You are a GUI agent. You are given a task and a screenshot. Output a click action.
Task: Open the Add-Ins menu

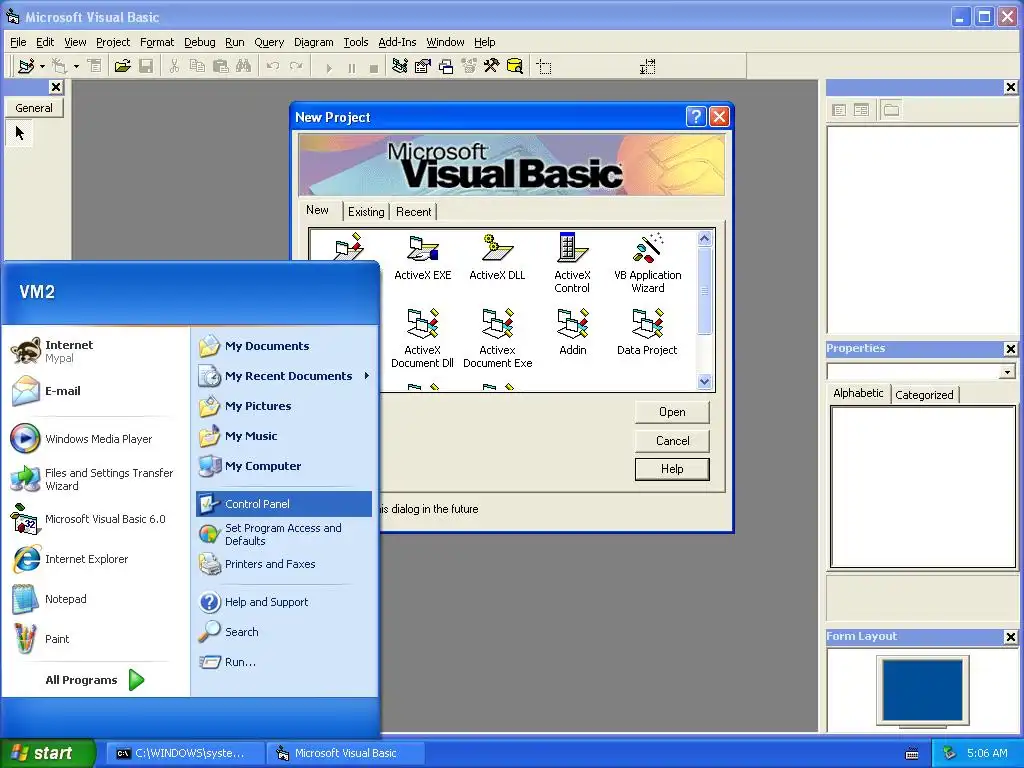[397, 42]
